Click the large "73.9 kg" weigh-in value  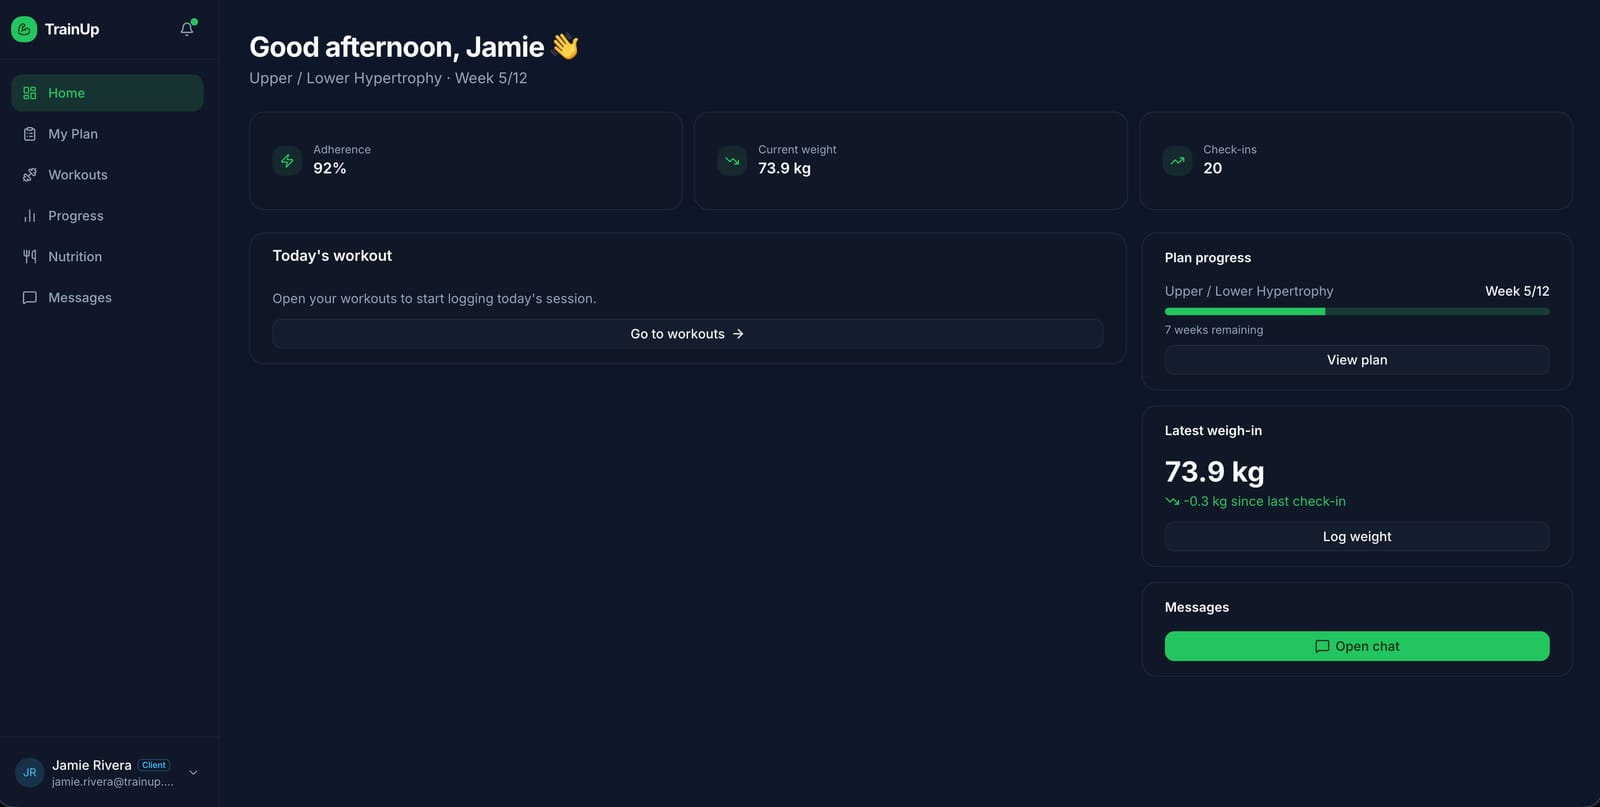click(x=1215, y=471)
